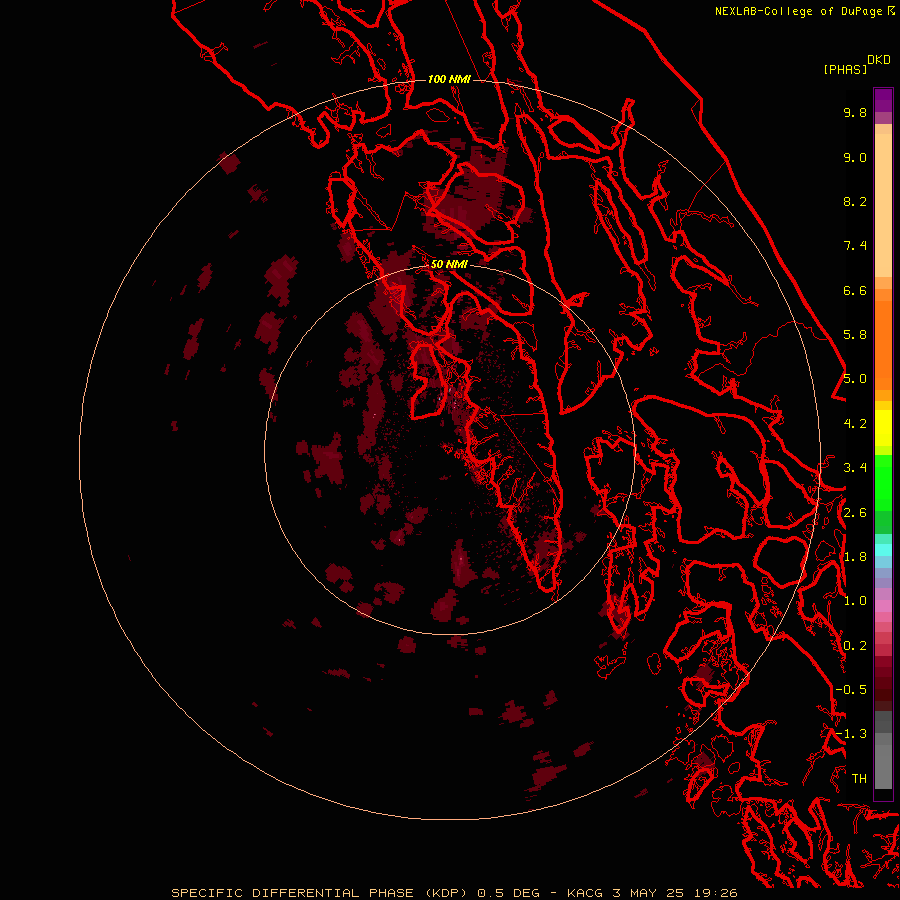This screenshot has height=900, width=900.
Task: Click the KACG radar site identifier
Action: 585,893
